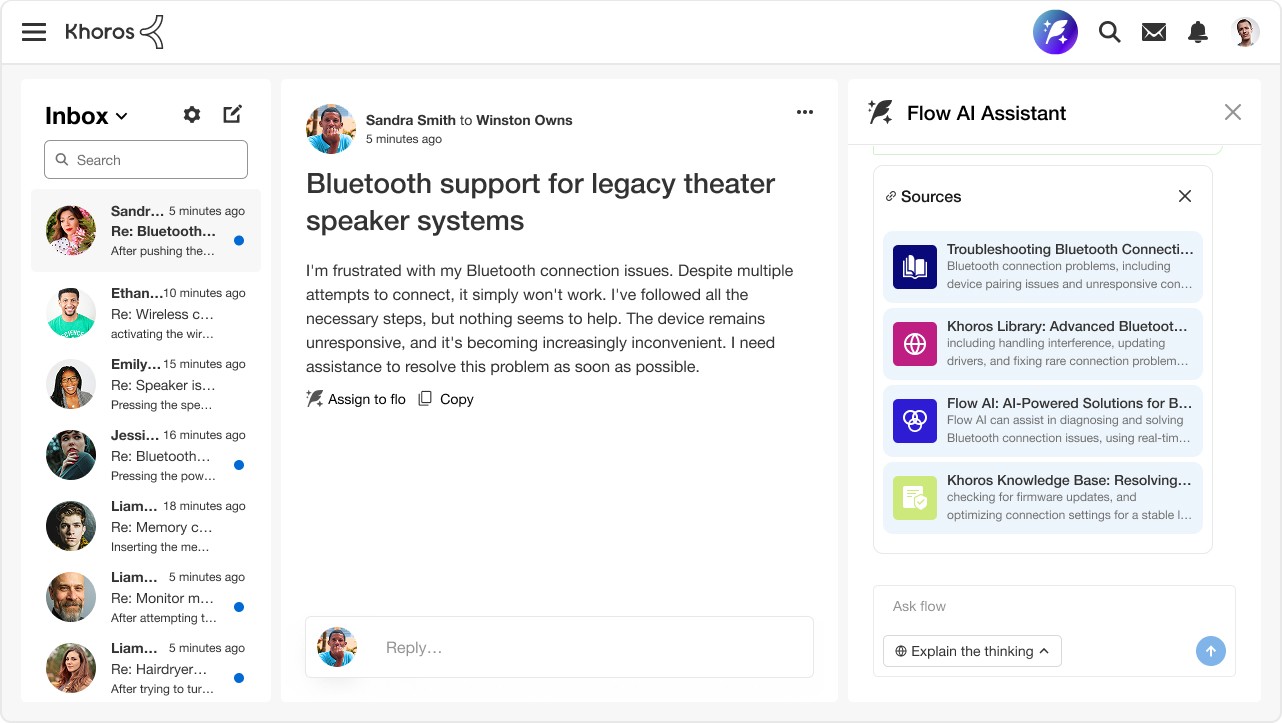Send the Ask flow prompt arrow button
The width and height of the screenshot is (1282, 723).
tap(1211, 651)
